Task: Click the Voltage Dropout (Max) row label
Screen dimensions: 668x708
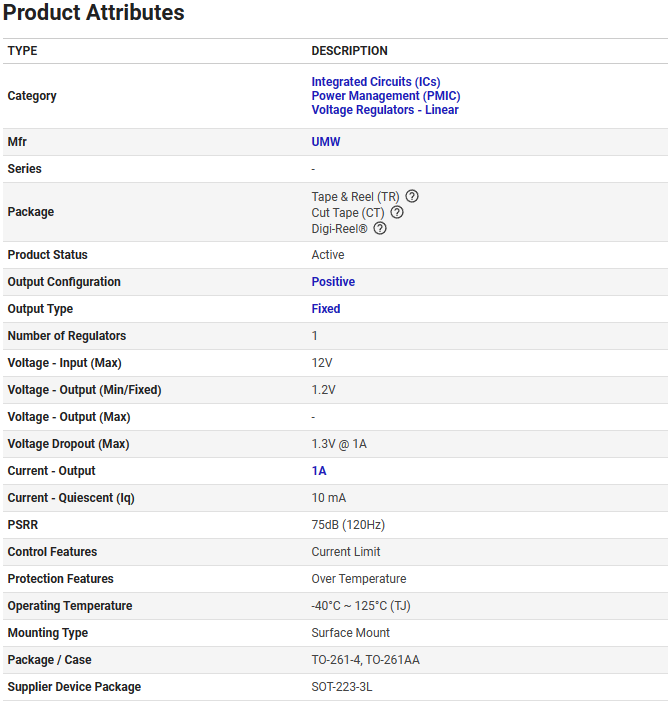Action: (68, 444)
